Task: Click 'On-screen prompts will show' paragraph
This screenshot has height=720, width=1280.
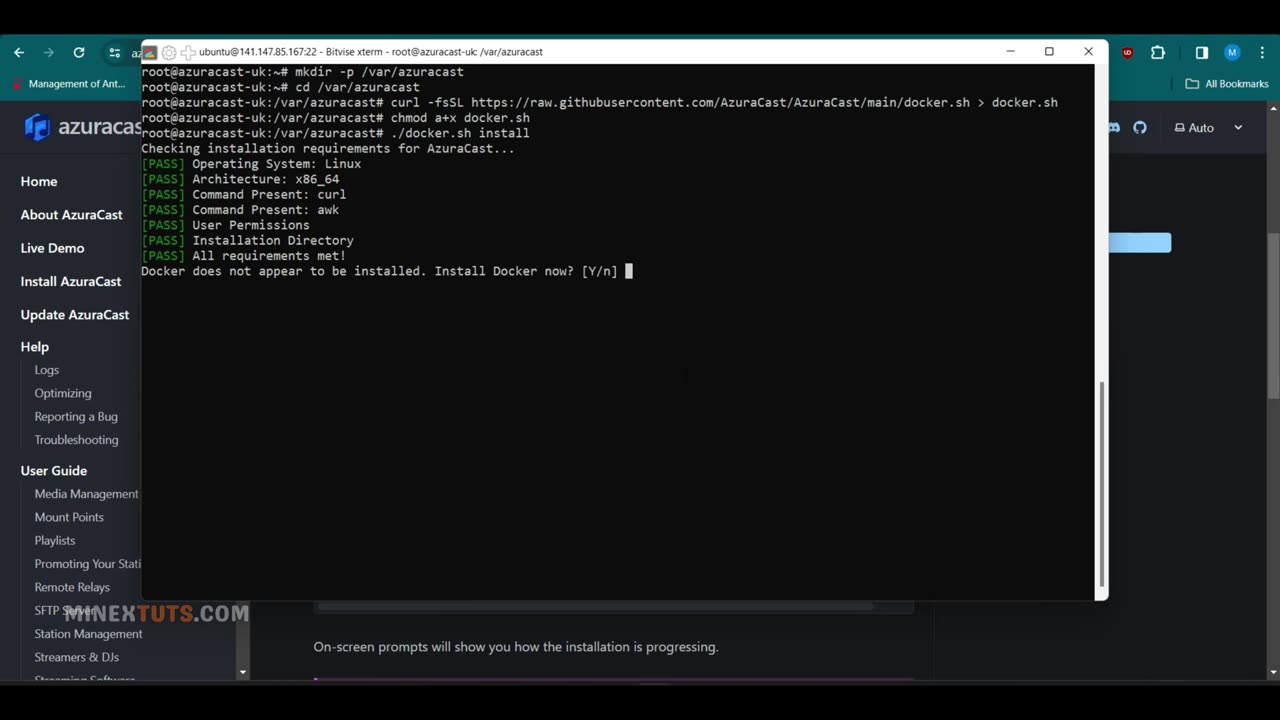Action: coord(516,647)
